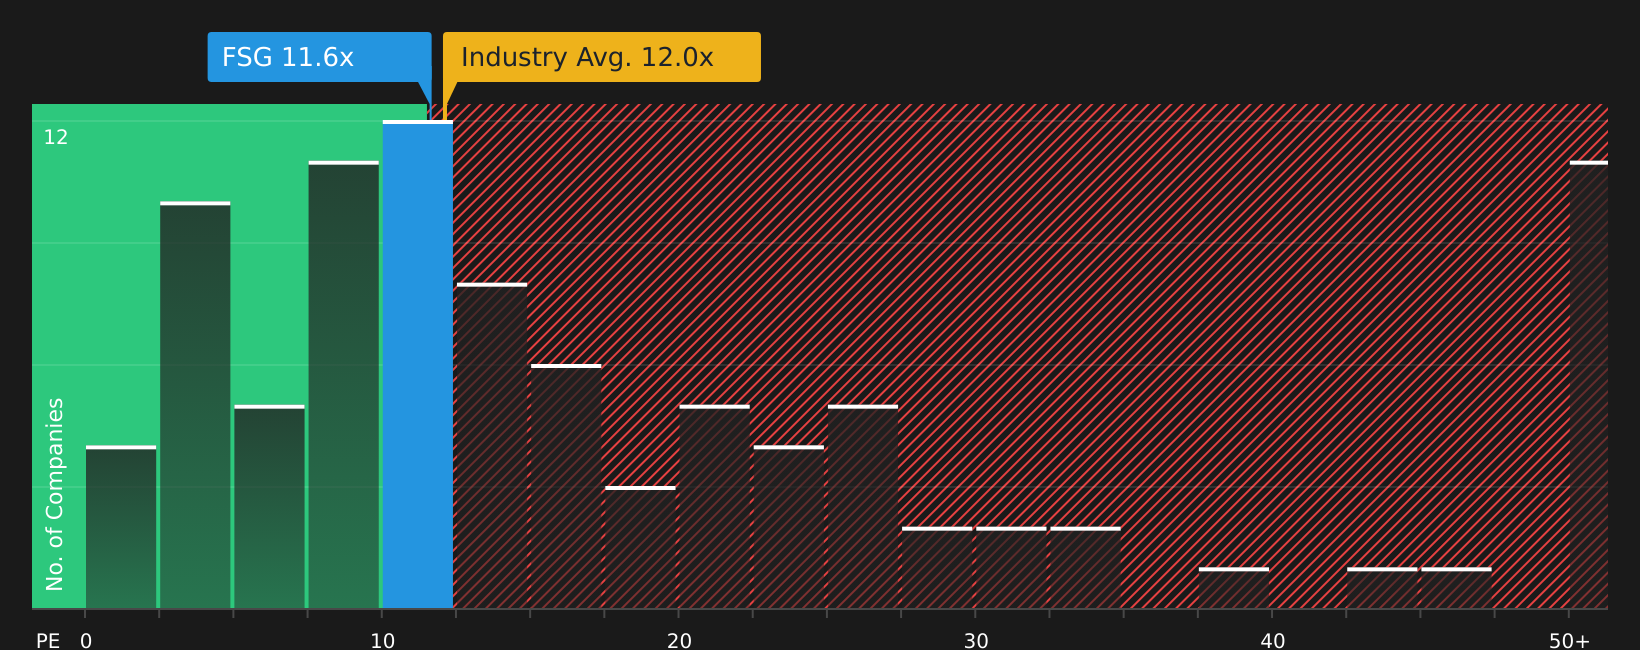Click the third green histogram bar
Image resolution: width=1640 pixels, height=650 pixels.
(269, 507)
